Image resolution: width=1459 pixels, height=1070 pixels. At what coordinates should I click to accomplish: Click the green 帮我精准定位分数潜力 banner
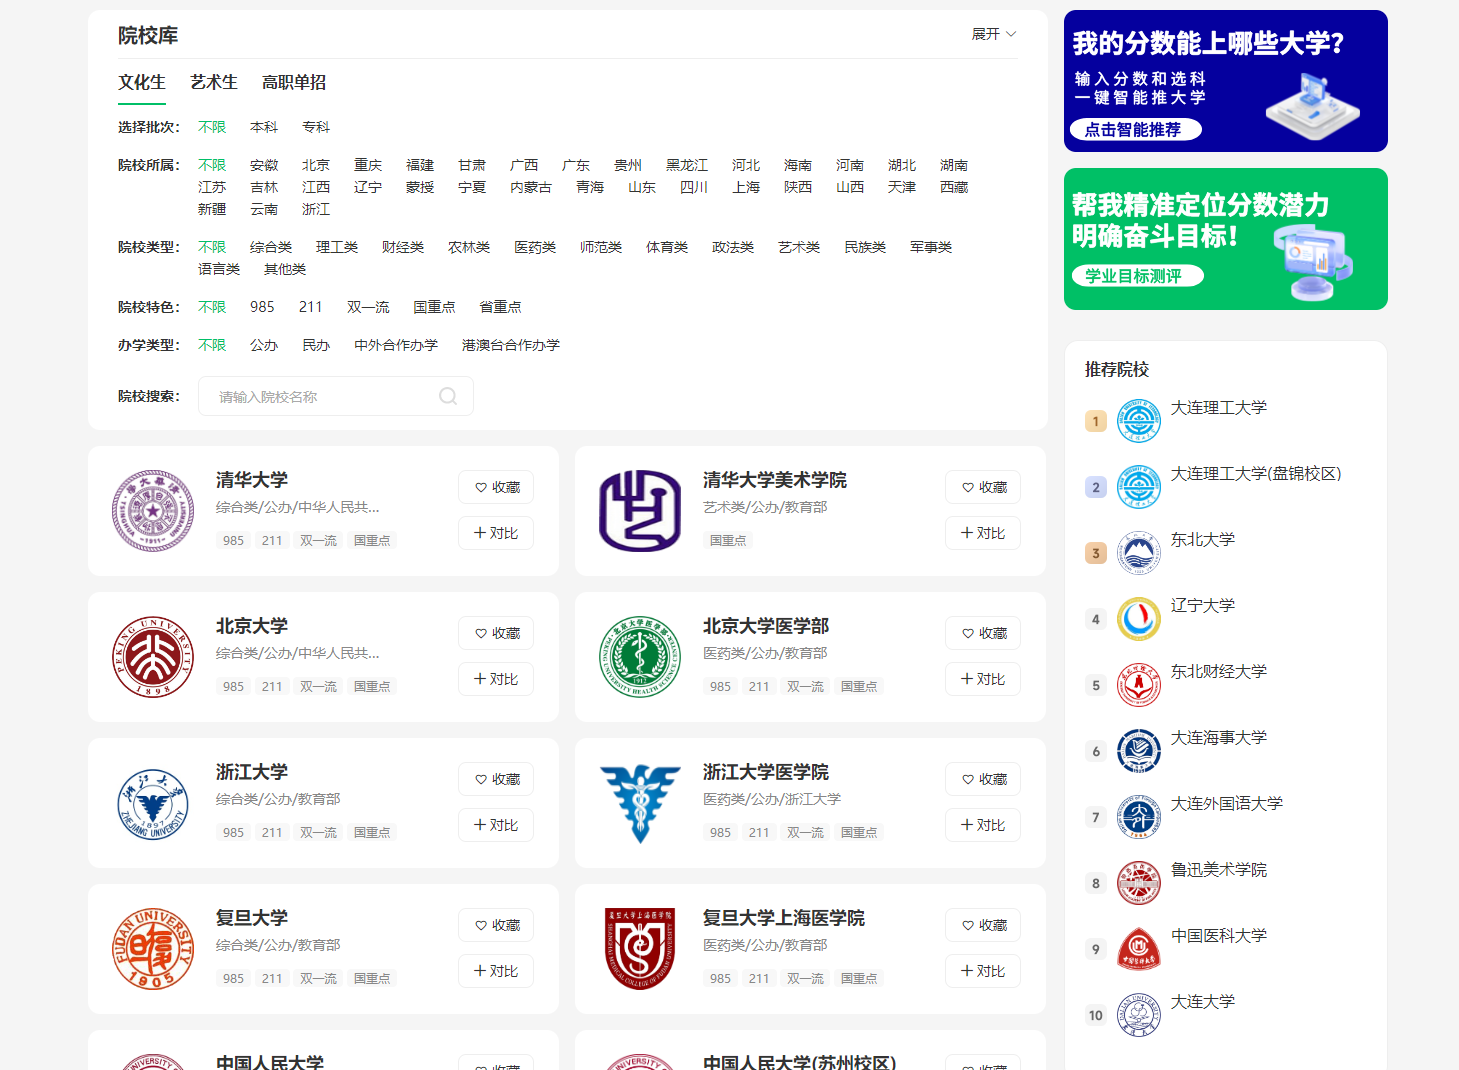(1226, 239)
